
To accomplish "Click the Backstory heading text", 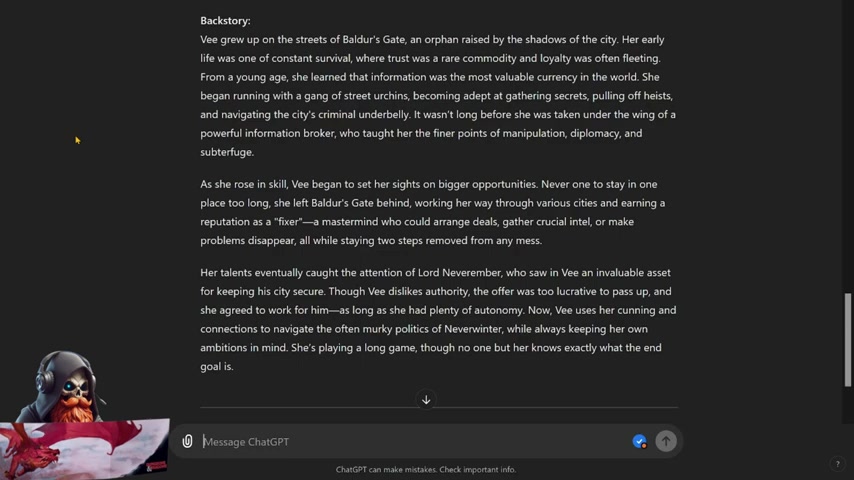I will (225, 21).
